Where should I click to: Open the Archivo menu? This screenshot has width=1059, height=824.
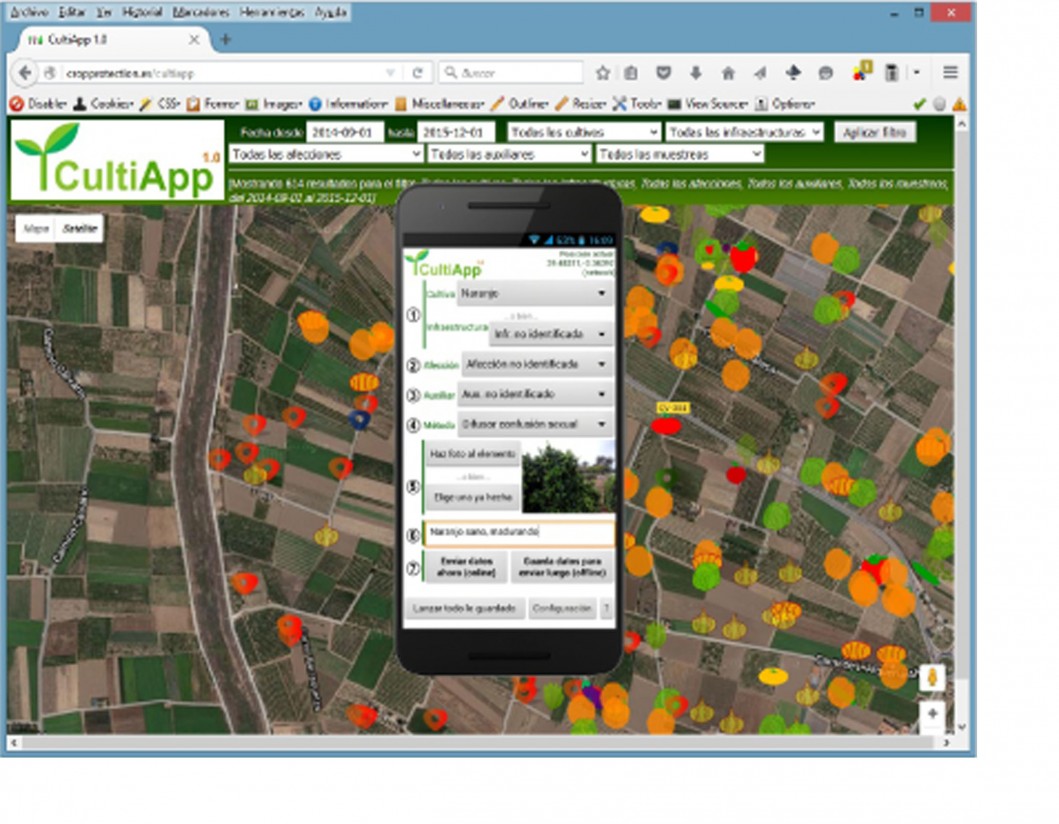(28, 12)
